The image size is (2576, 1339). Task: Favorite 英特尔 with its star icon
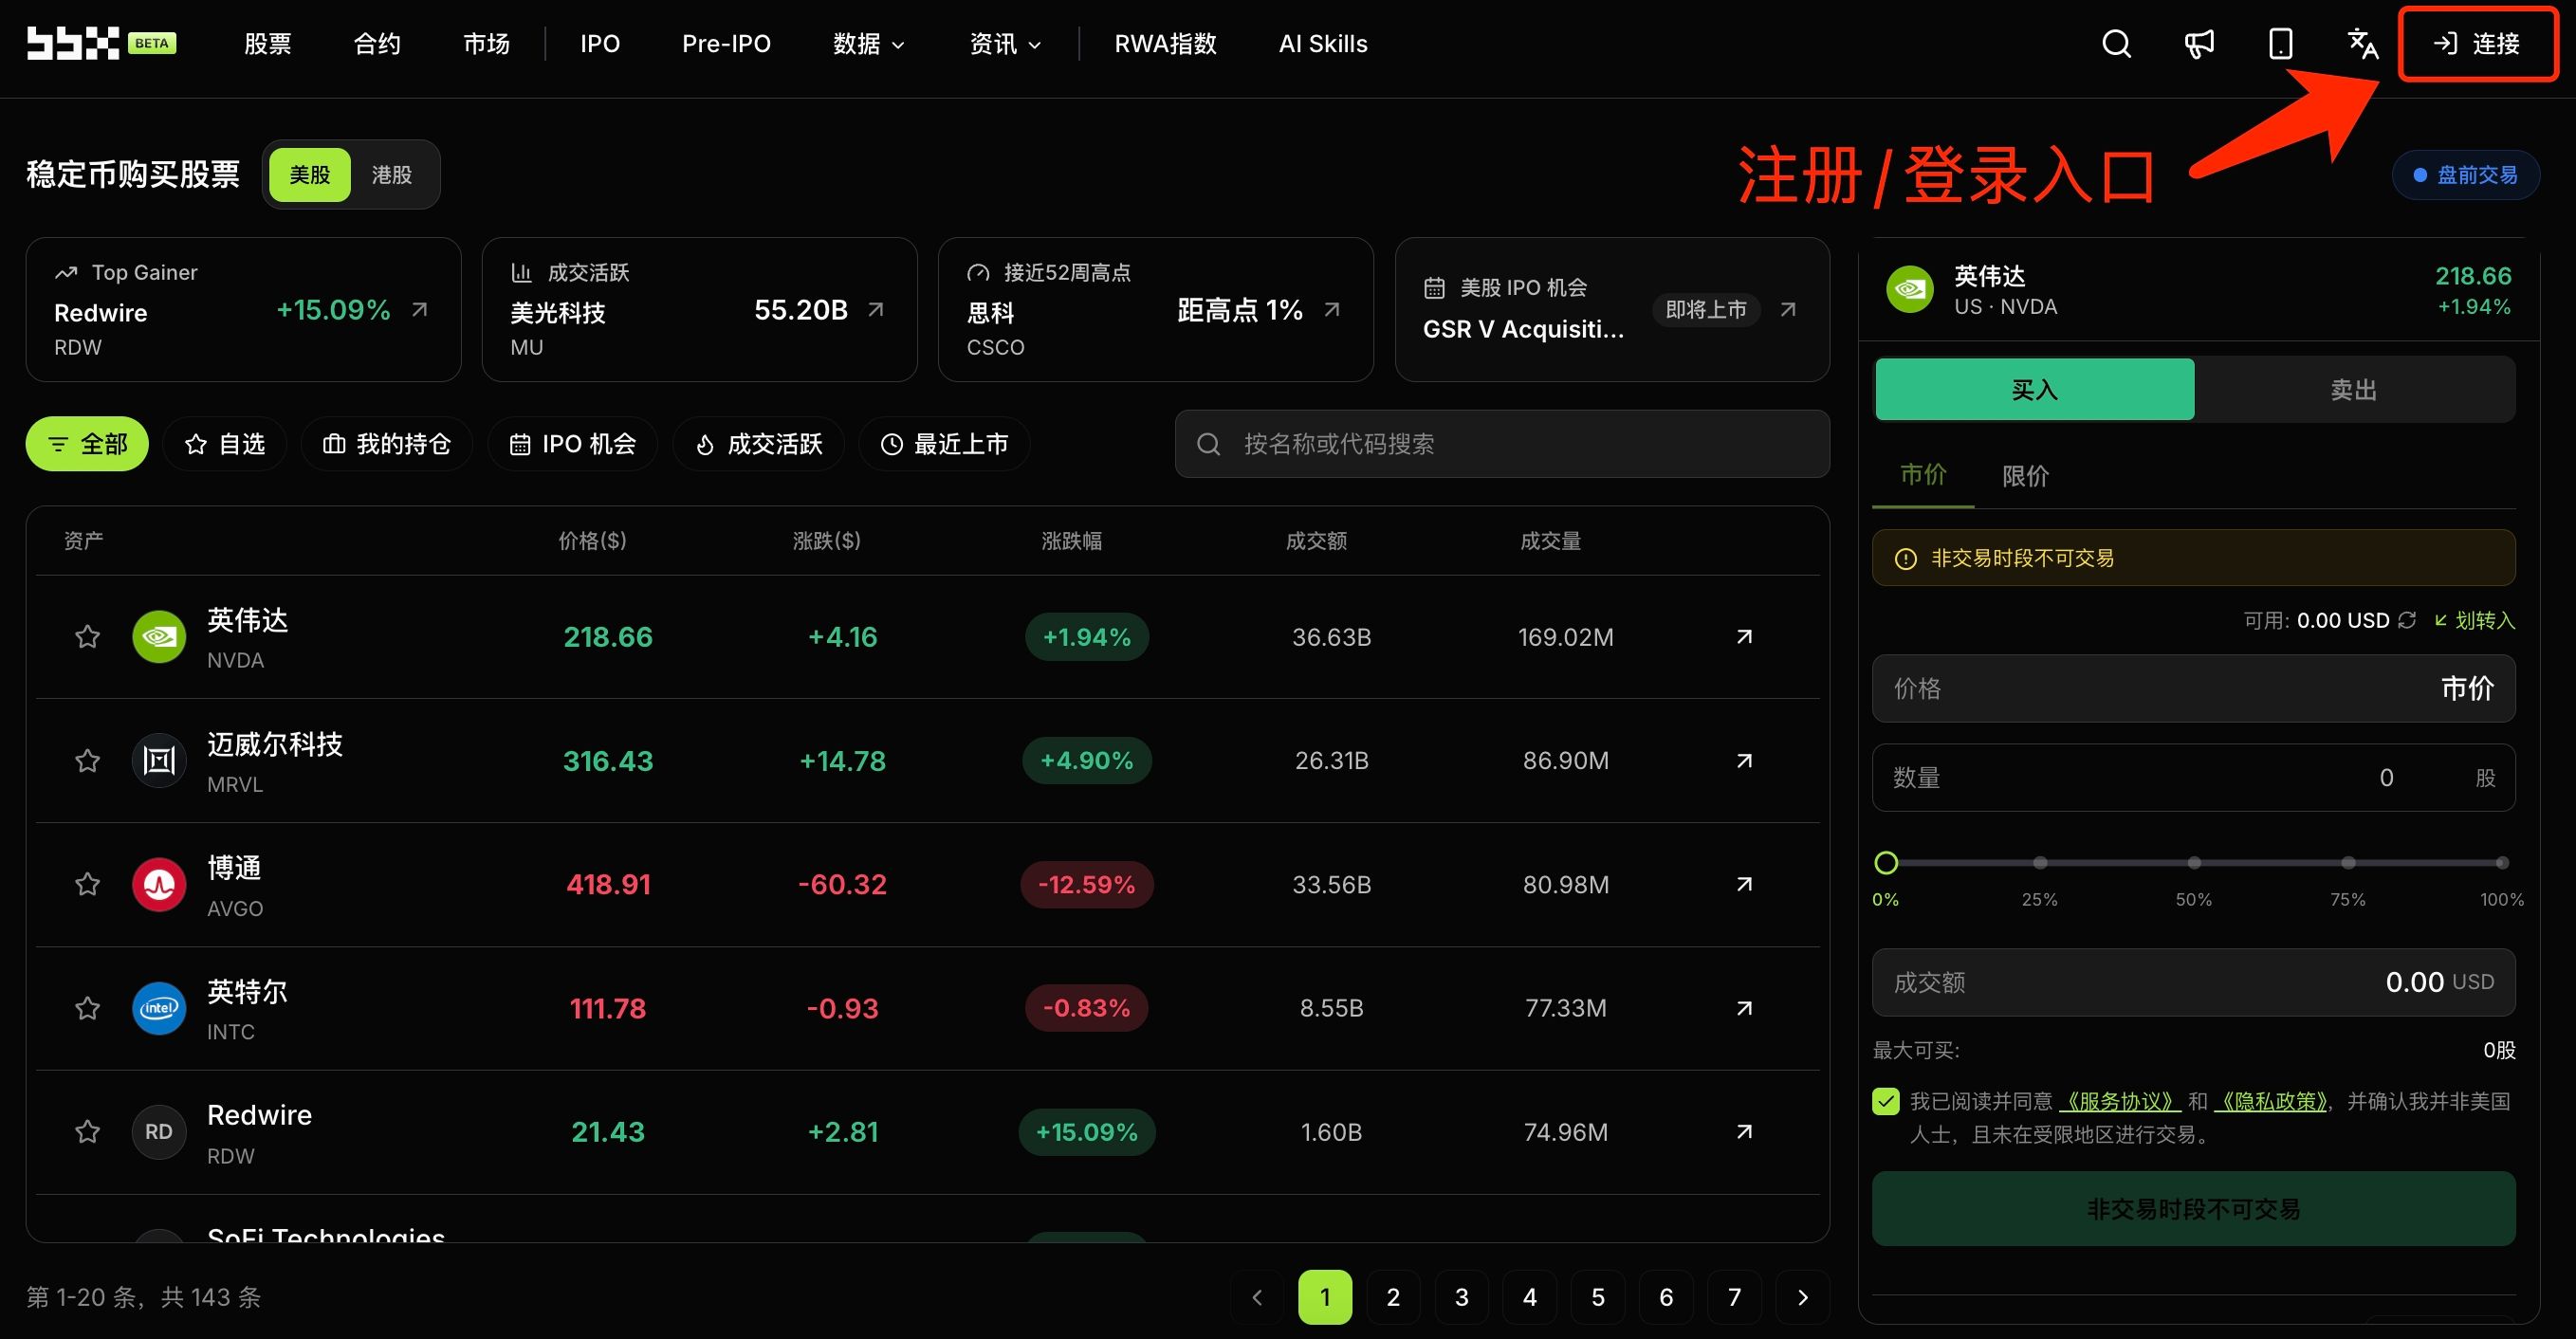(88, 1008)
